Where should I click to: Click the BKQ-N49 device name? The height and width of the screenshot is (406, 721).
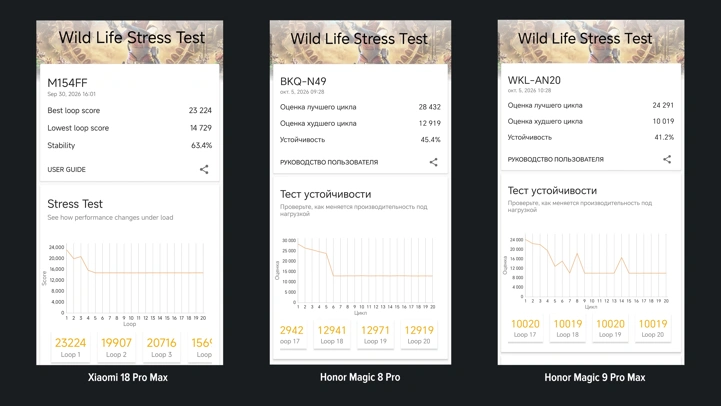tap(303, 81)
